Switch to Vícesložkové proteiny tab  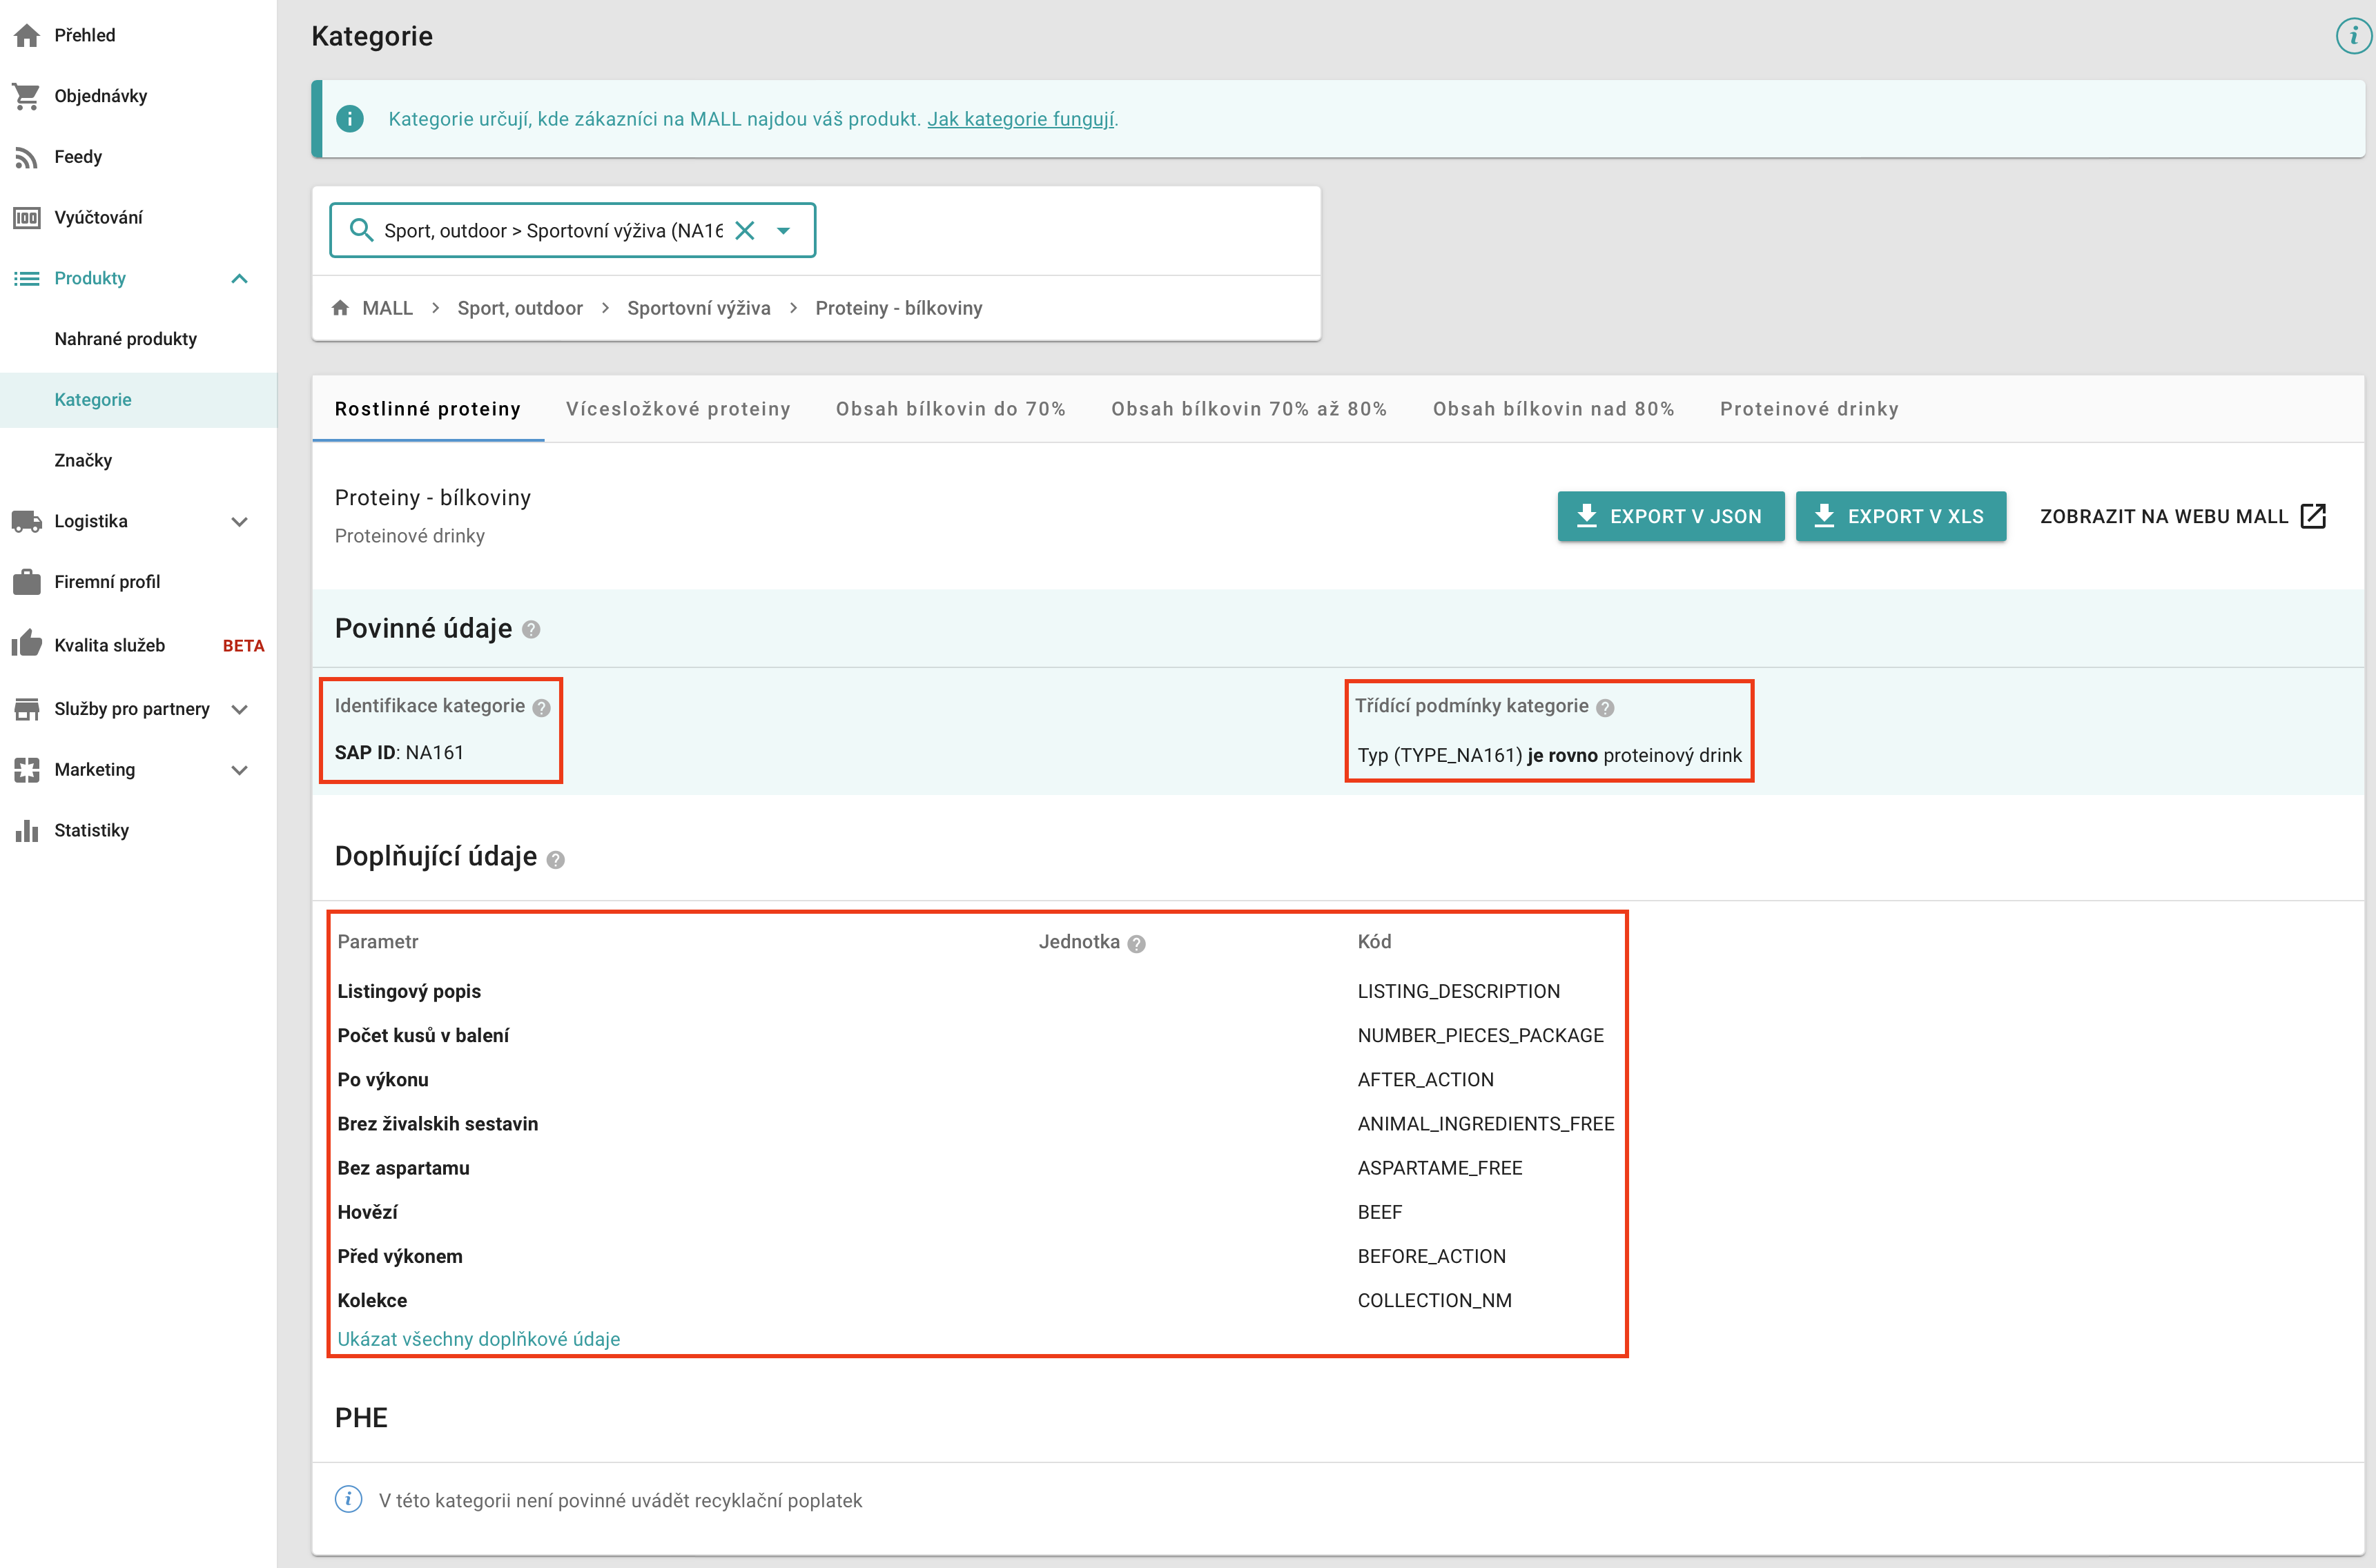[678, 409]
